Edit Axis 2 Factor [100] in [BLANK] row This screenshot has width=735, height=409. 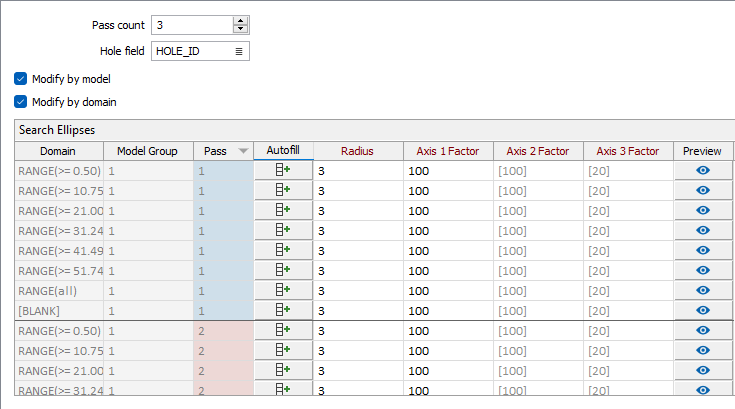pyautogui.click(x=538, y=311)
